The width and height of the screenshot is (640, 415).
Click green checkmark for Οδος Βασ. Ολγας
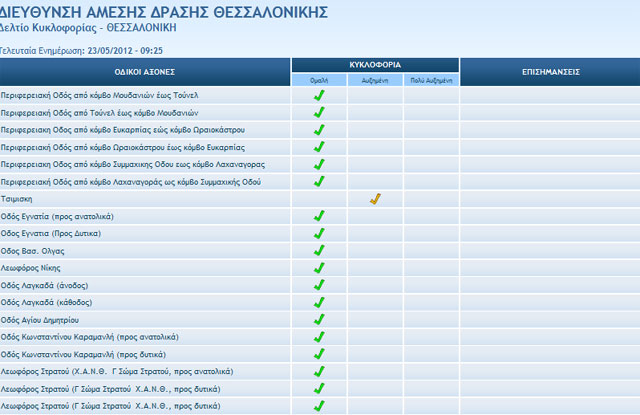(319, 251)
